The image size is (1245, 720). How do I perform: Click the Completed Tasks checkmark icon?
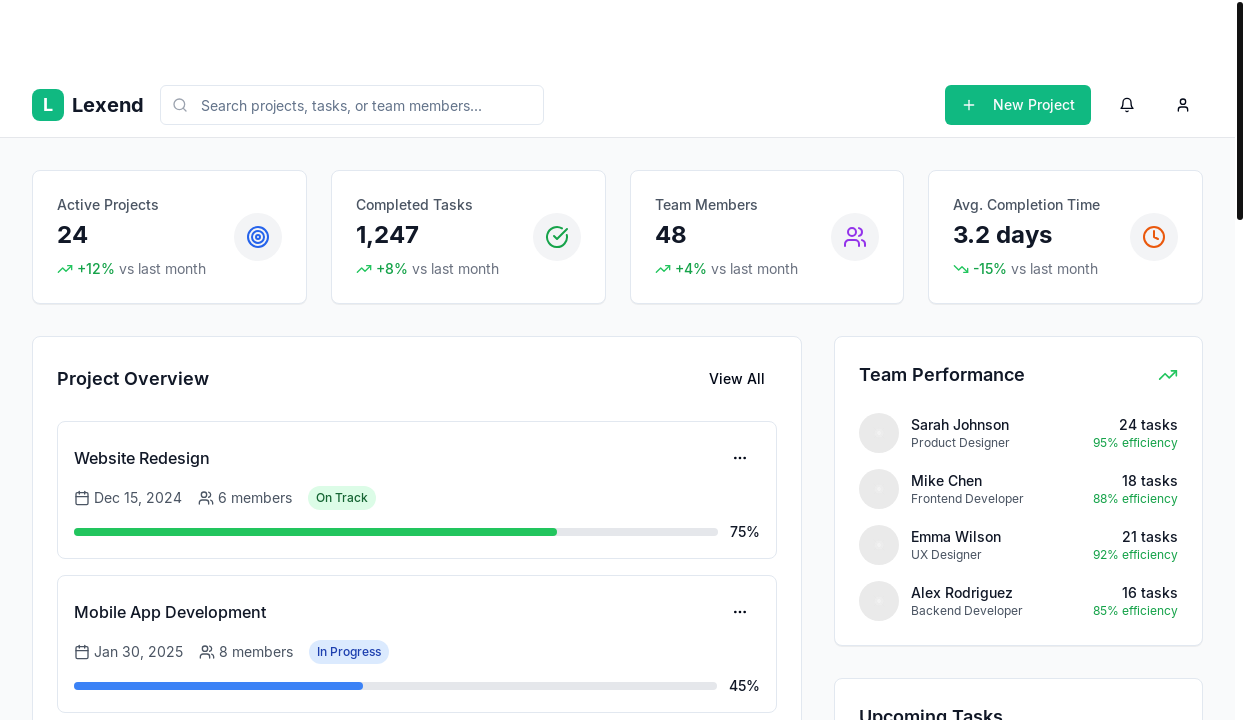click(x=557, y=237)
